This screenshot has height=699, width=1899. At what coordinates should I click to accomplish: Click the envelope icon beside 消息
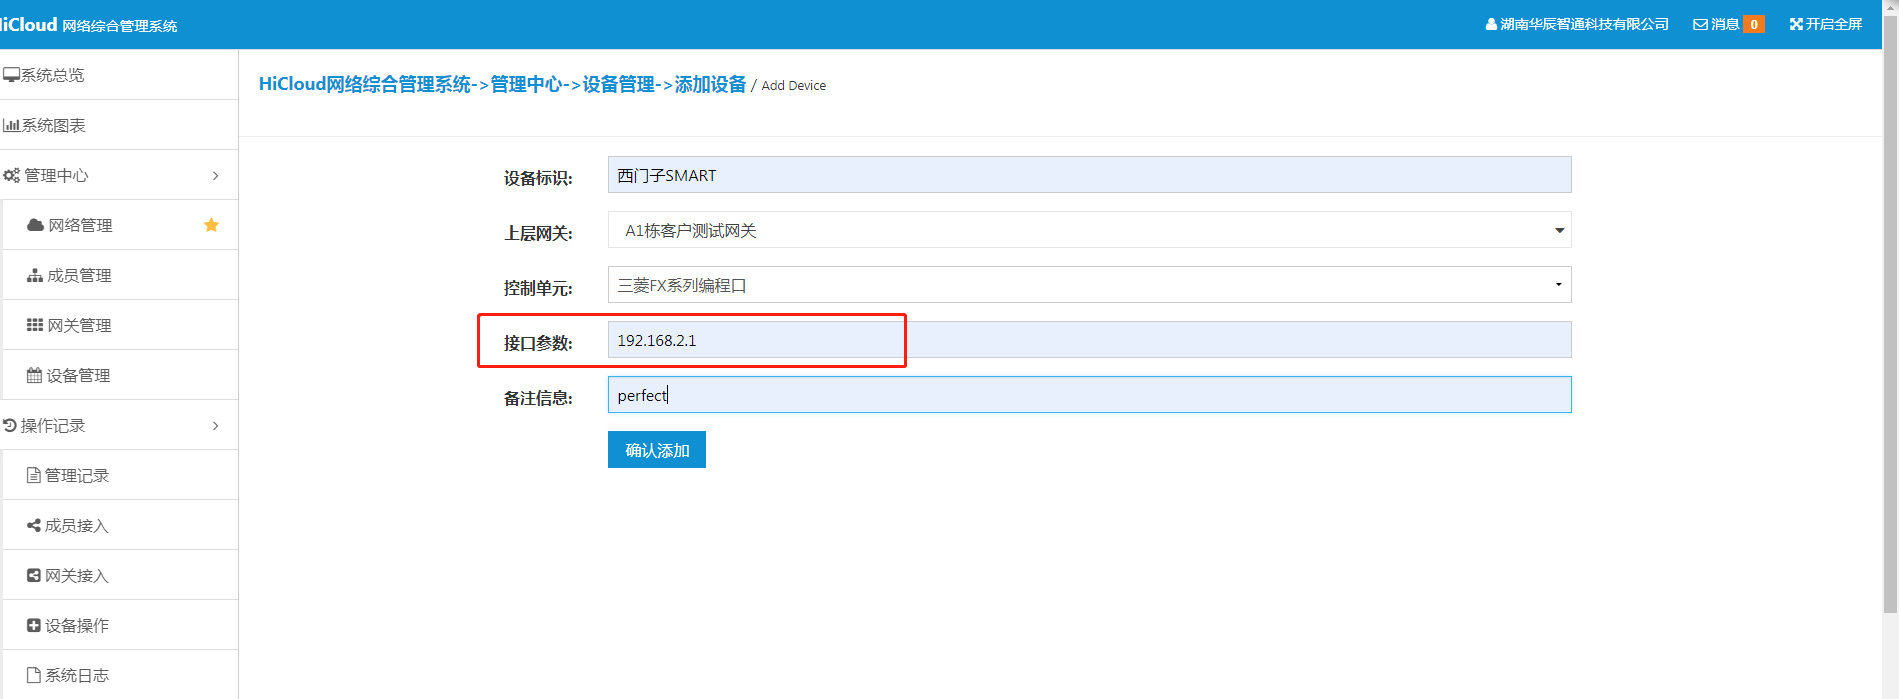[x=1699, y=25]
